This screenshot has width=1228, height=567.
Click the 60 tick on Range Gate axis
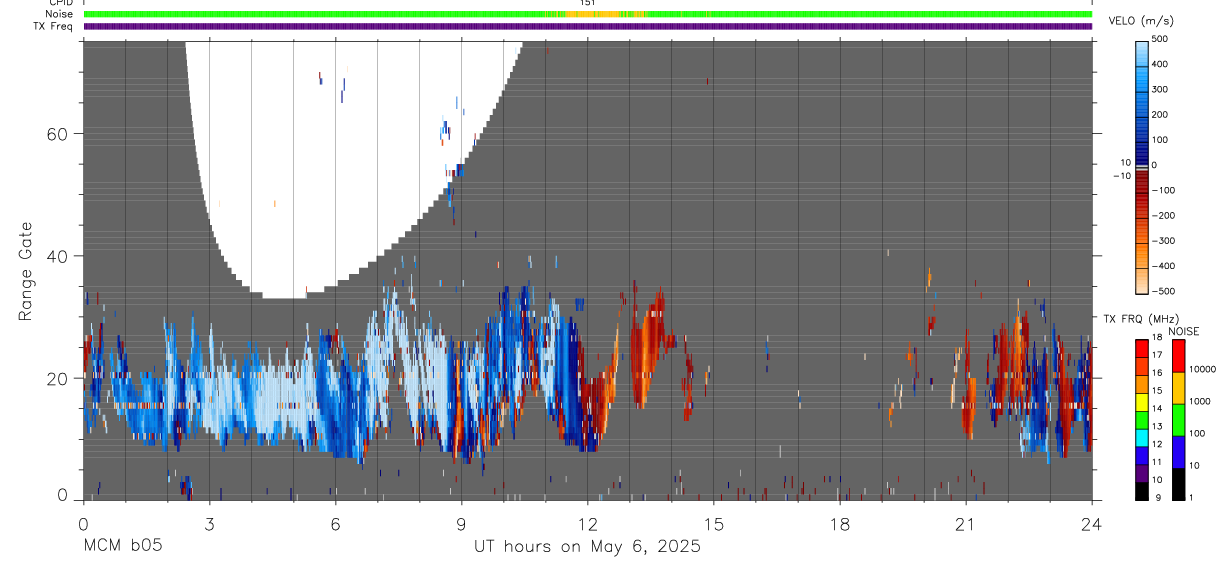pyautogui.click(x=58, y=133)
